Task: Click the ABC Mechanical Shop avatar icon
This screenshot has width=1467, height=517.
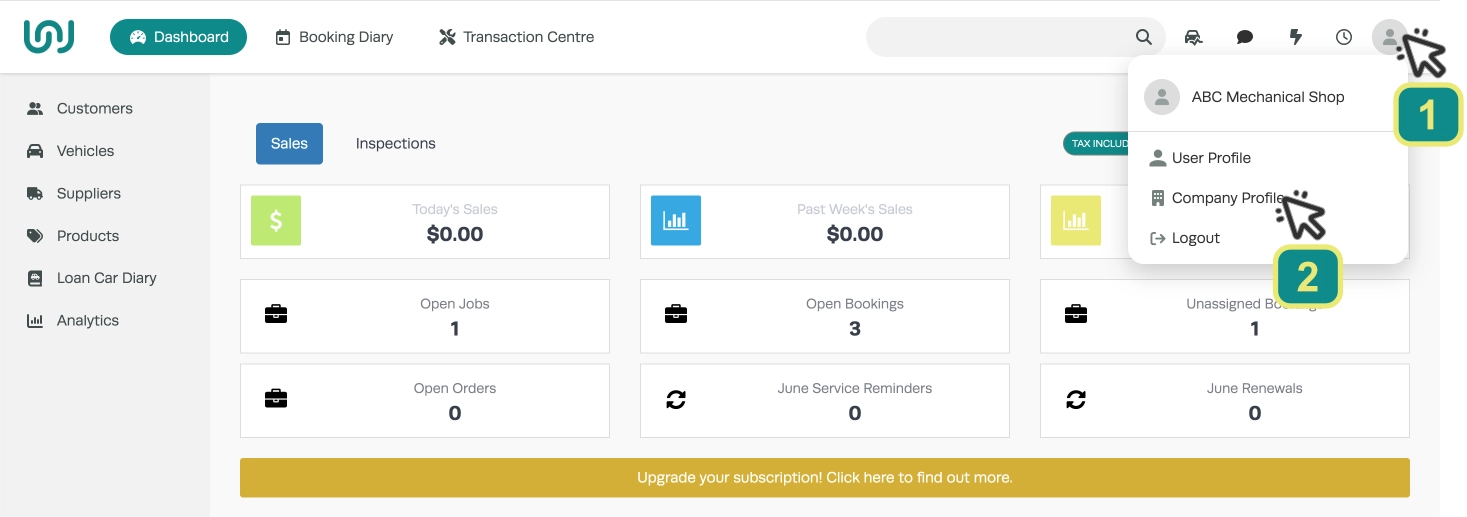Action: point(1162,97)
